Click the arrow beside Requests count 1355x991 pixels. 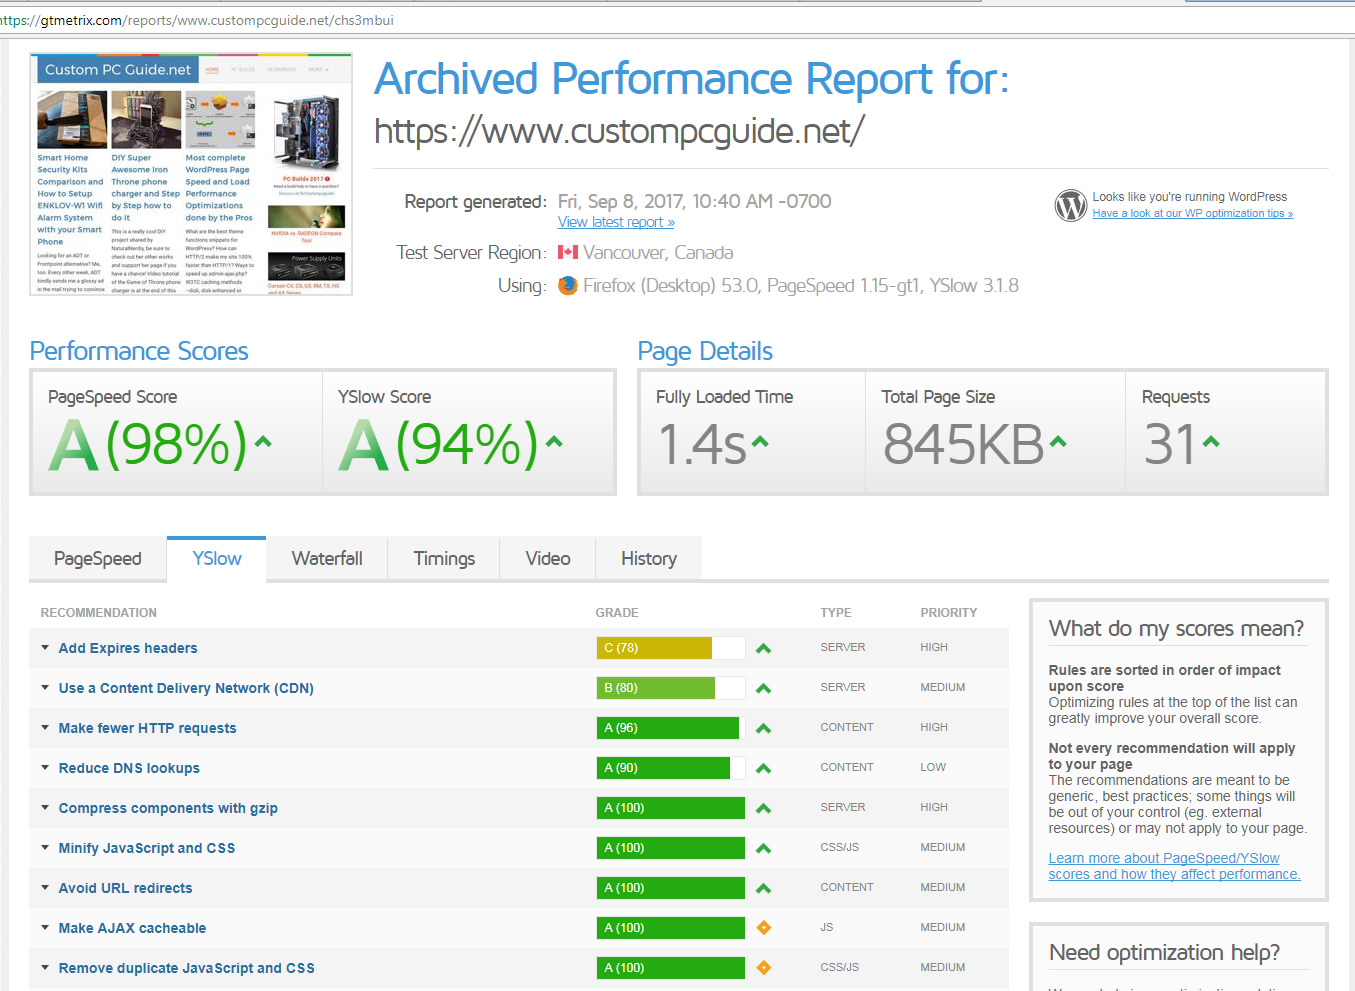pos(1211,441)
